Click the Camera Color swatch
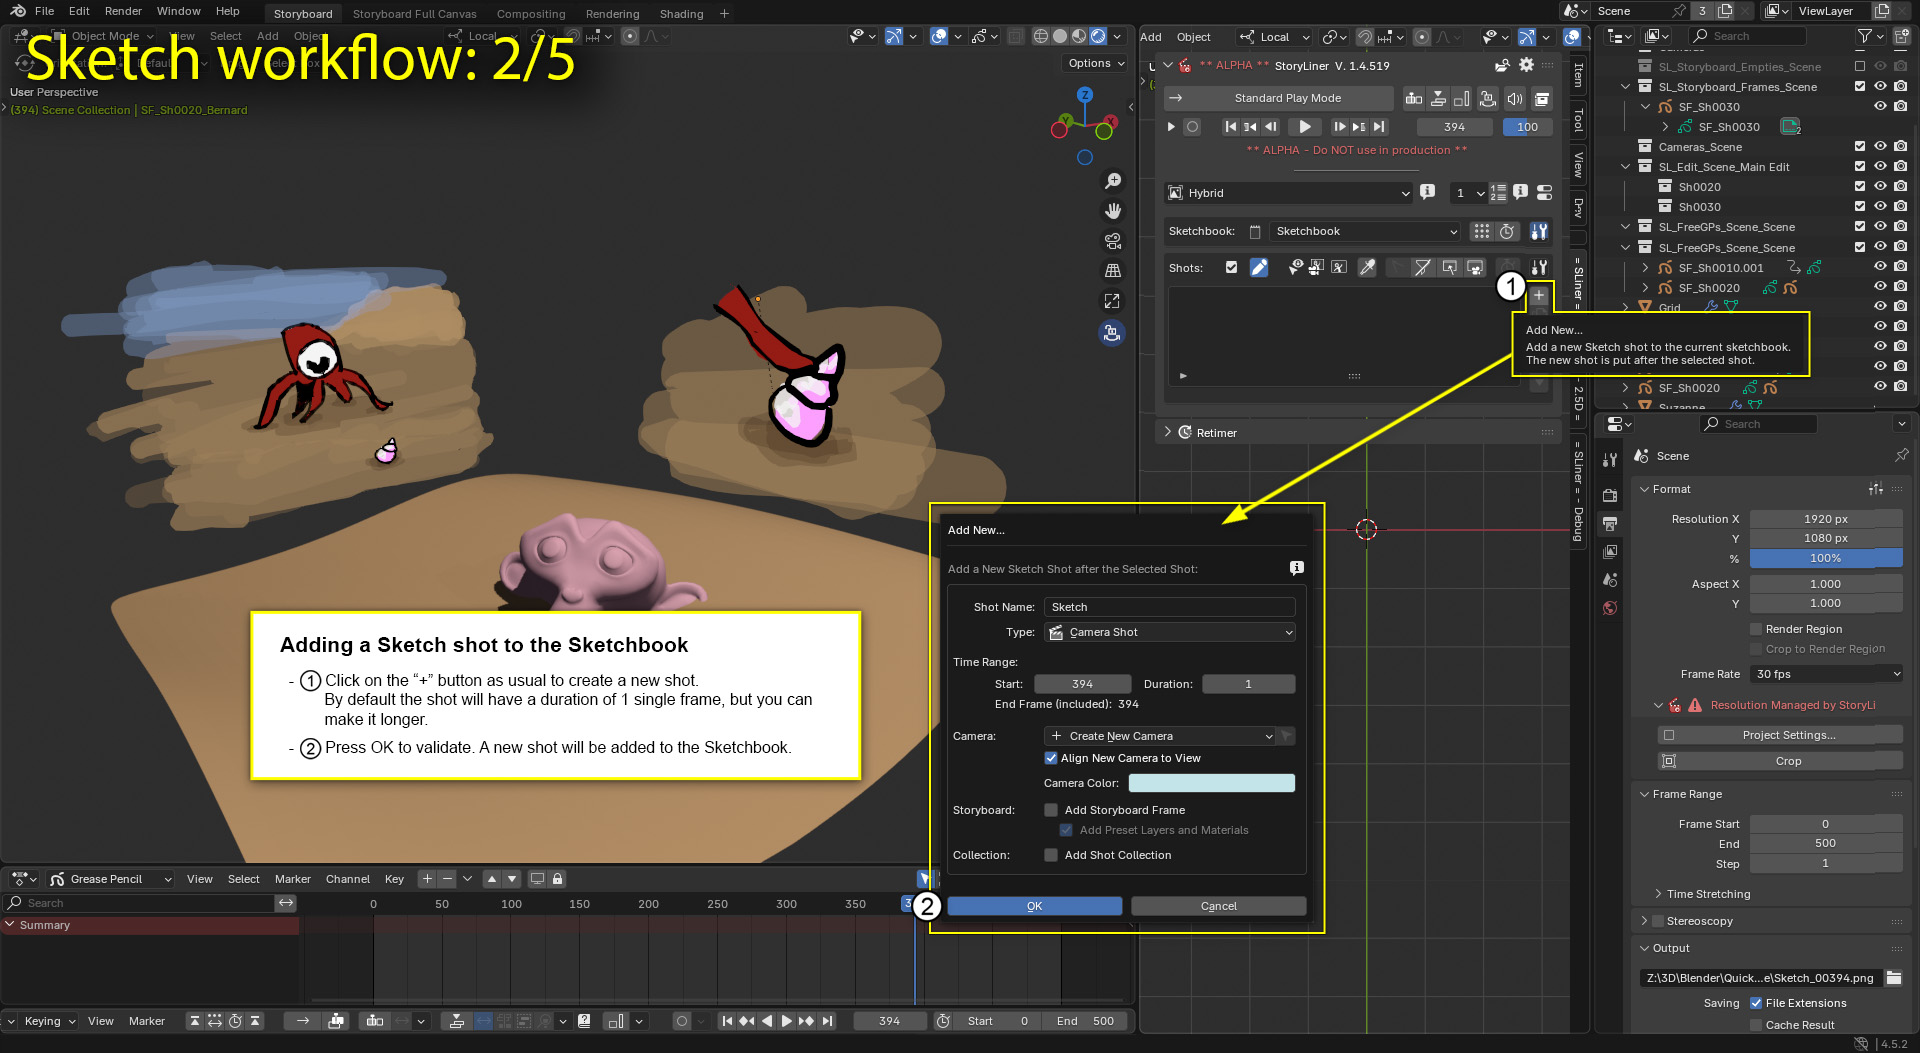Screen dimensions: 1920x1053 [x=1211, y=783]
